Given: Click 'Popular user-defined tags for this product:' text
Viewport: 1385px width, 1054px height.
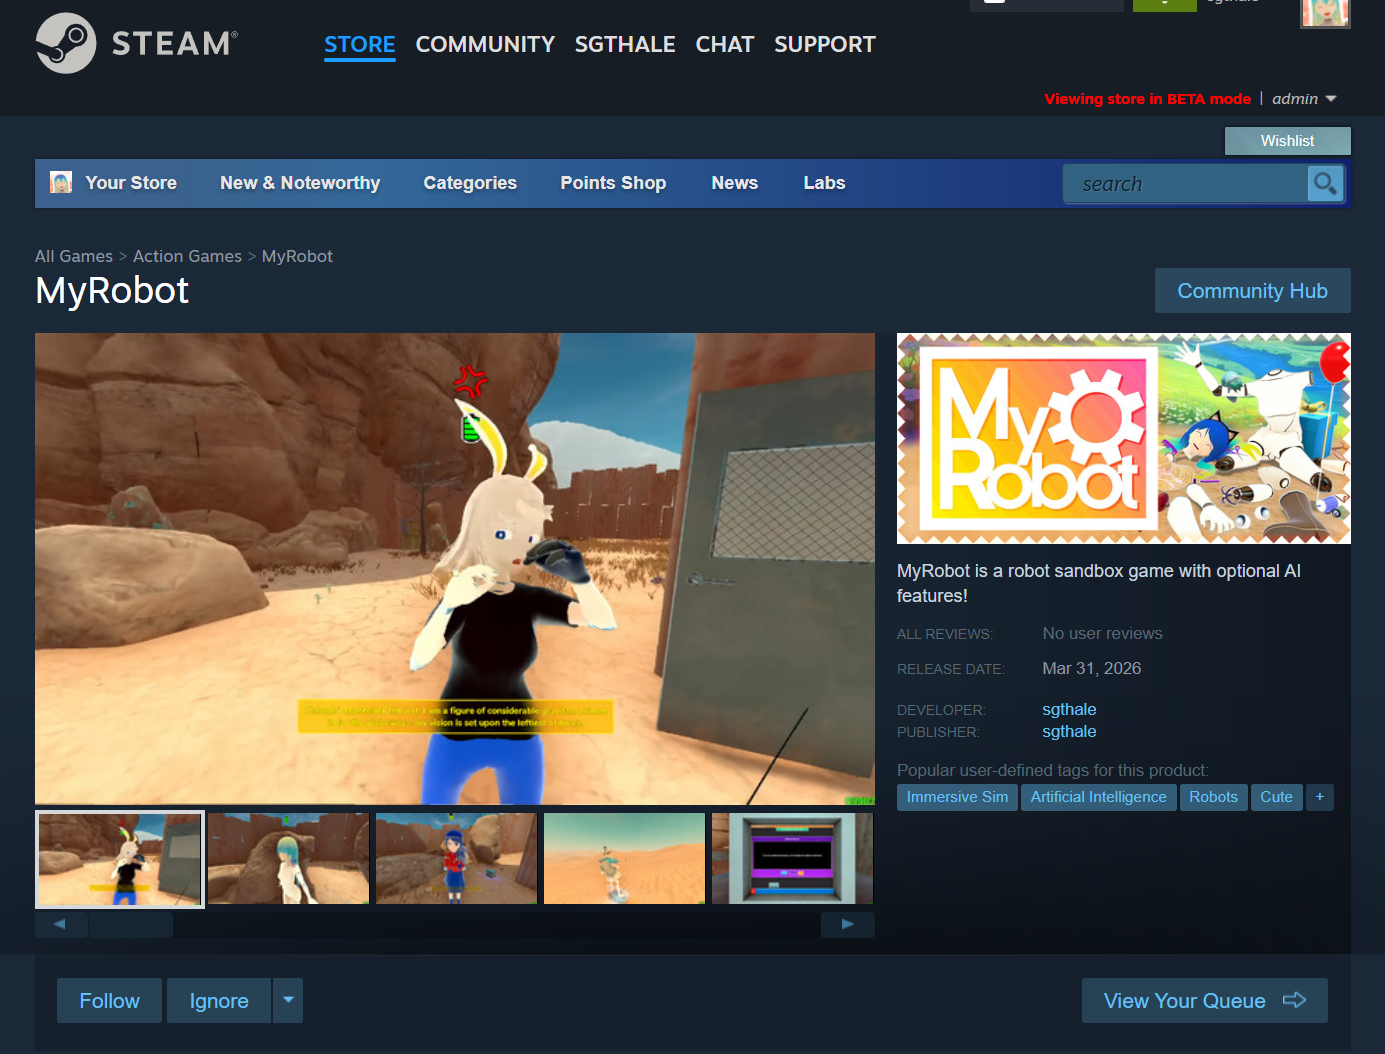Looking at the screenshot, I should (1053, 771).
